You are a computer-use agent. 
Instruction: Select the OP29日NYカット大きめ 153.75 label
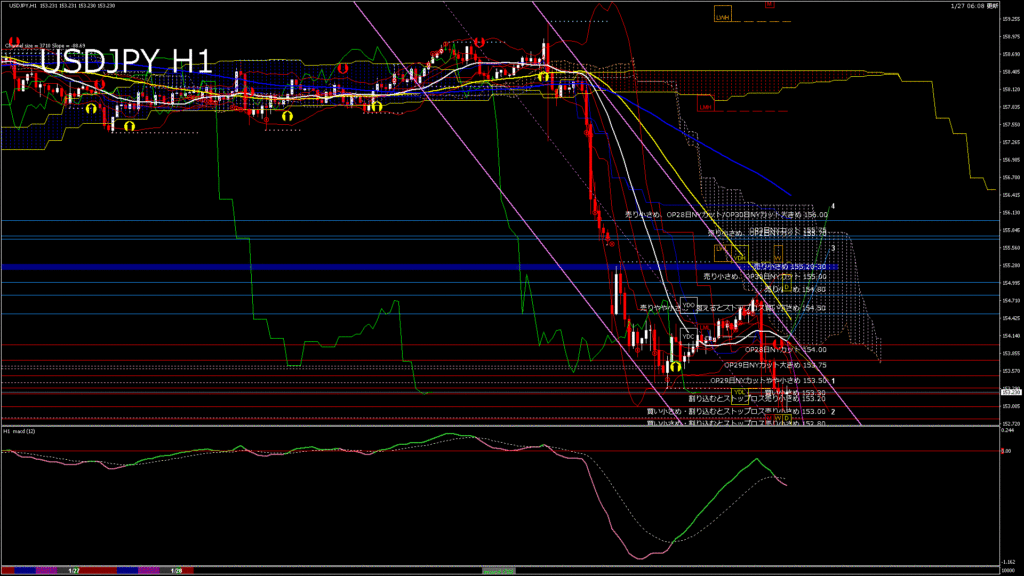tap(775, 366)
